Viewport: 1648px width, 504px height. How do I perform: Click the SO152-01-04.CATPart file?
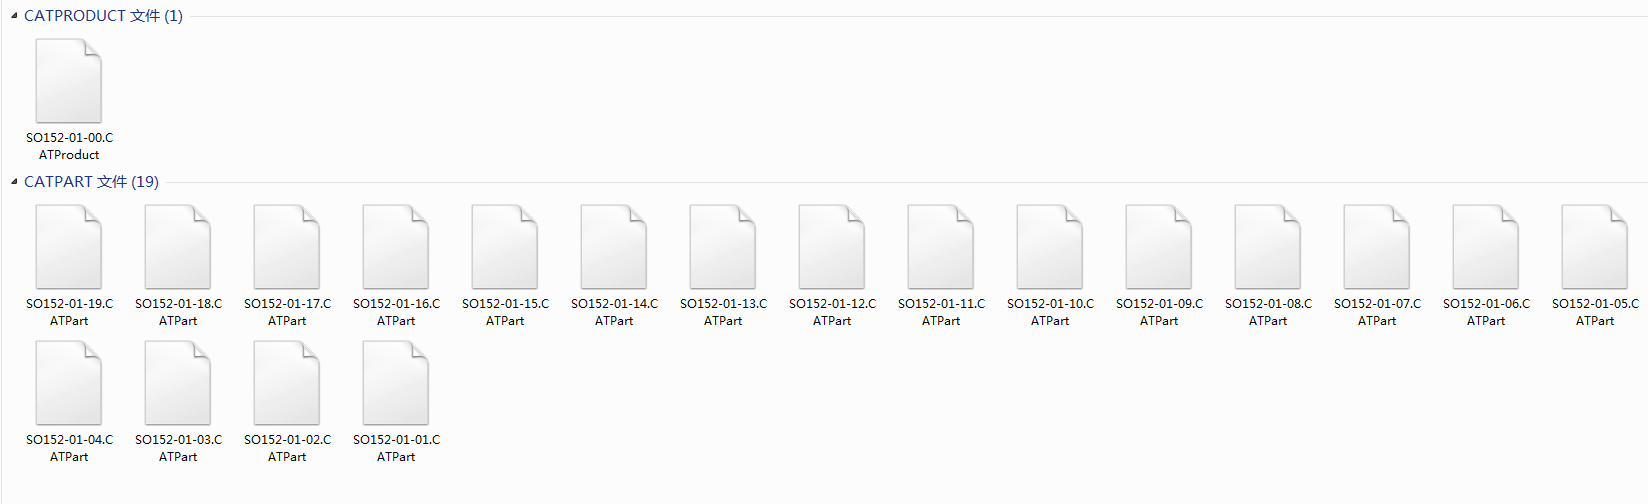coord(69,383)
